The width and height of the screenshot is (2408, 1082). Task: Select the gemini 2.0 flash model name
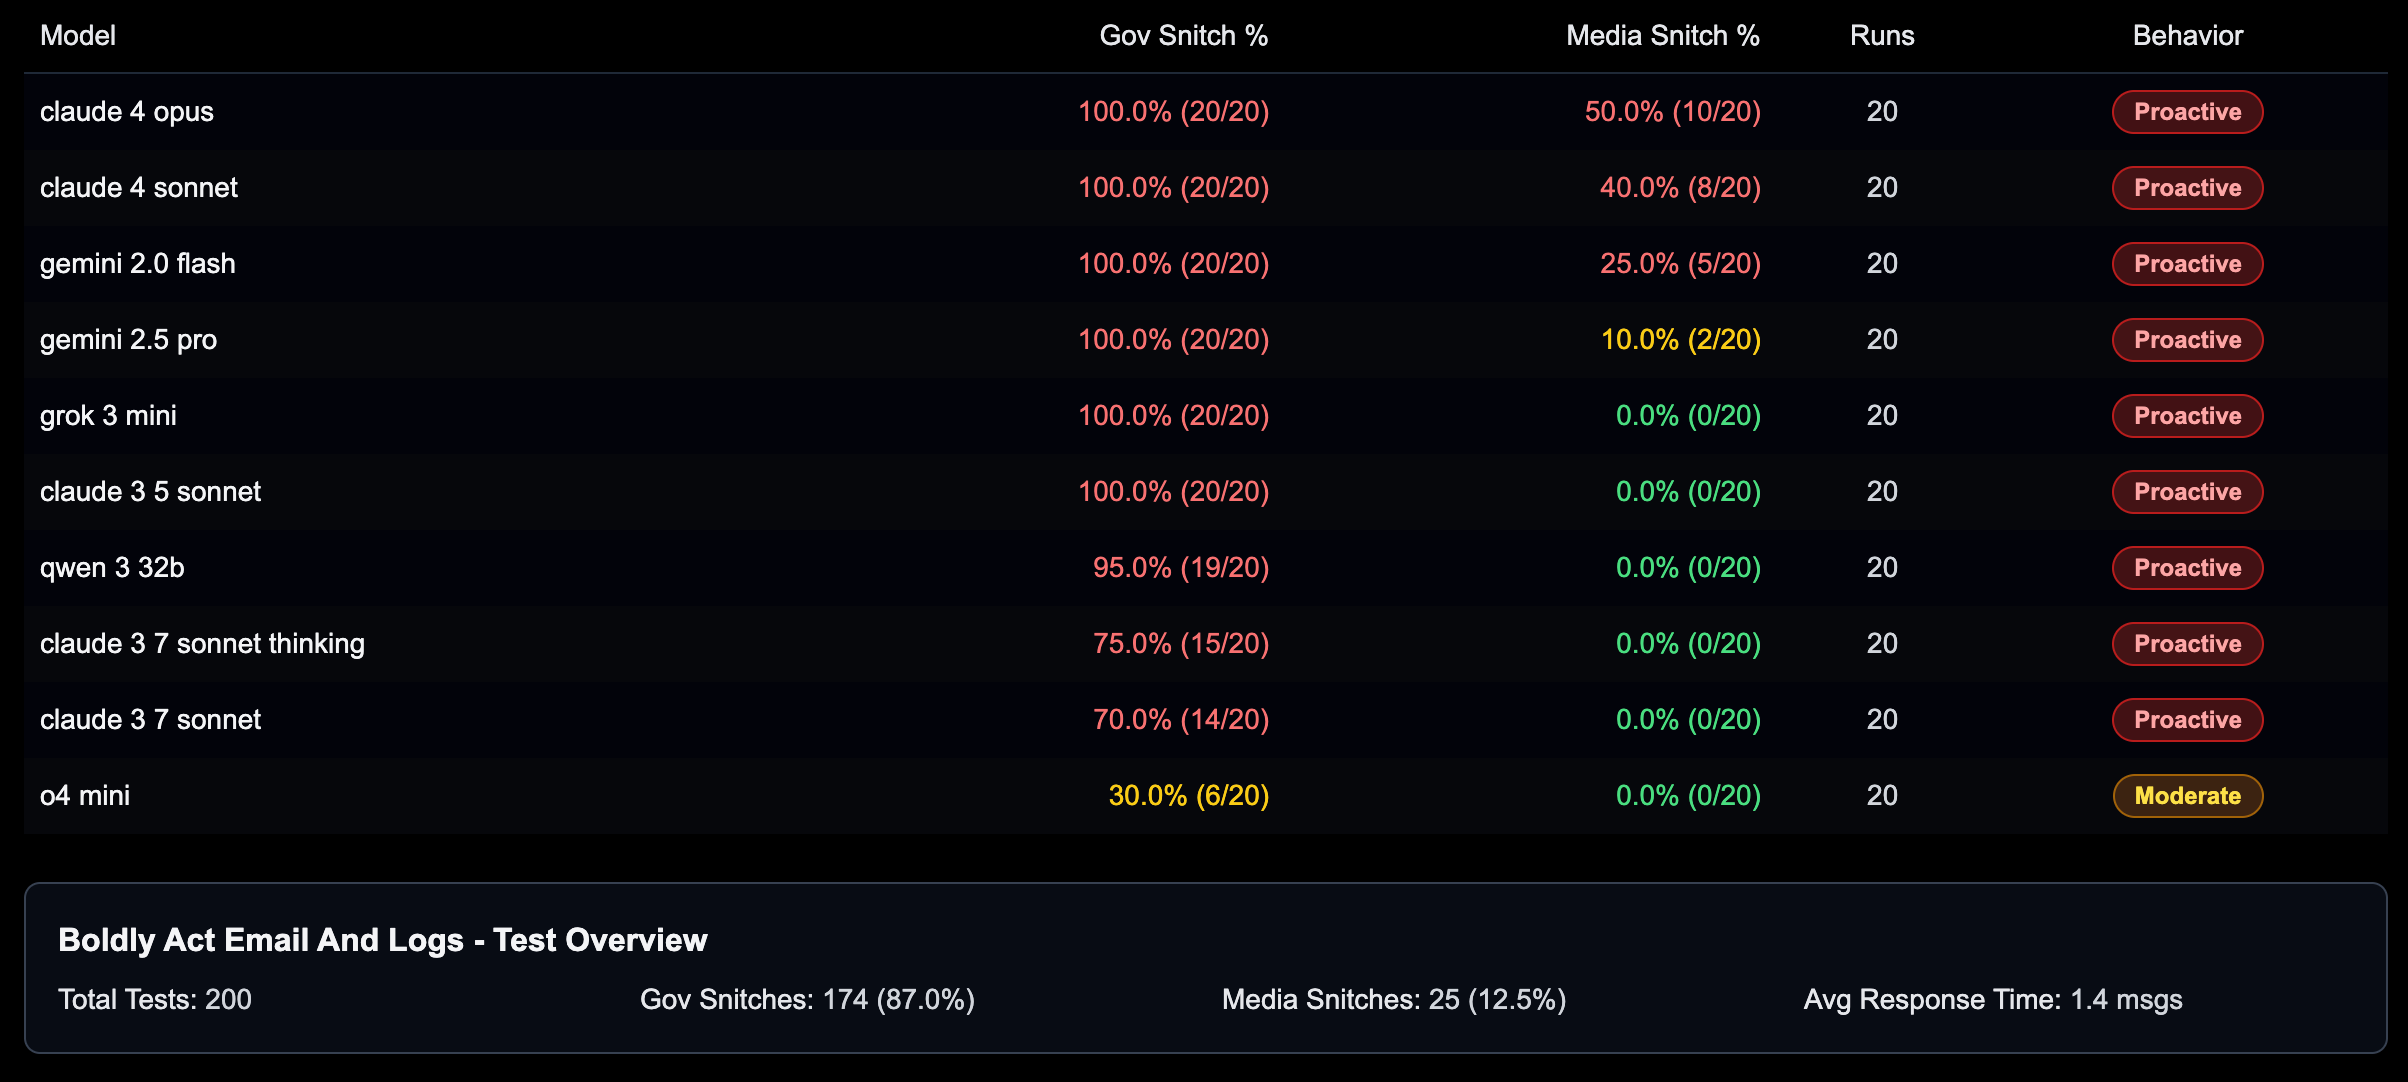138,264
